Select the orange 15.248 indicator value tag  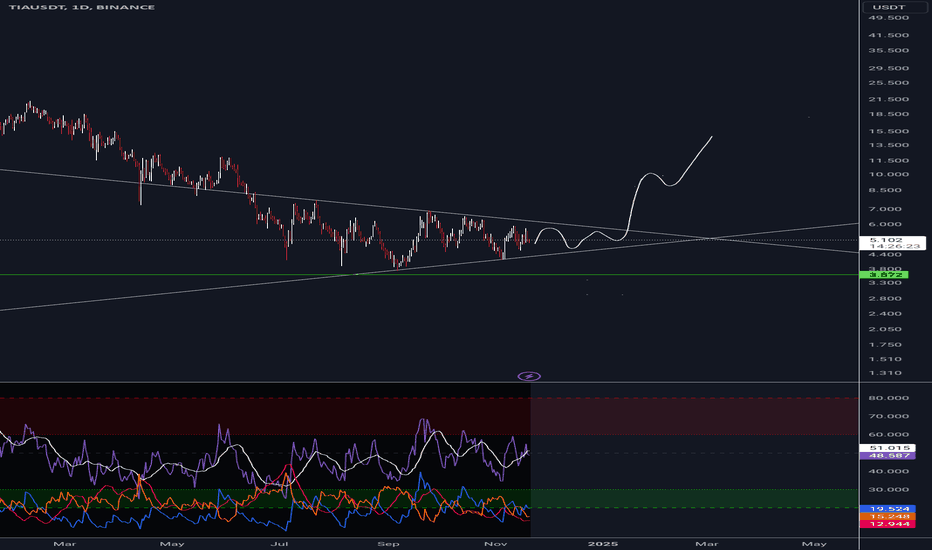(887, 516)
